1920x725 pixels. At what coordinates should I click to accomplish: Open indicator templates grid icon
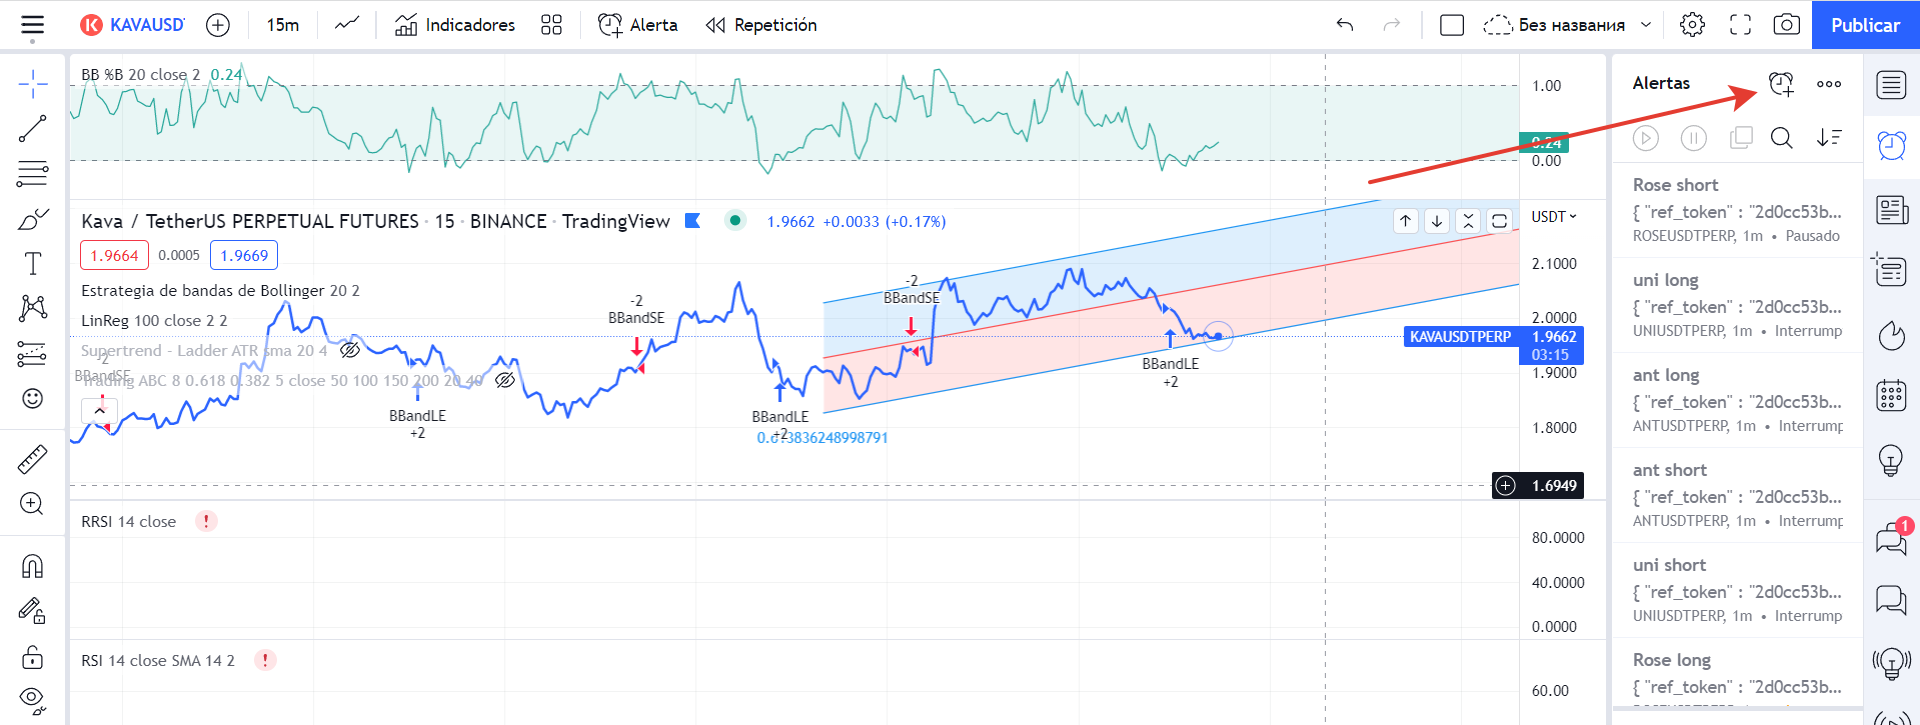click(551, 25)
